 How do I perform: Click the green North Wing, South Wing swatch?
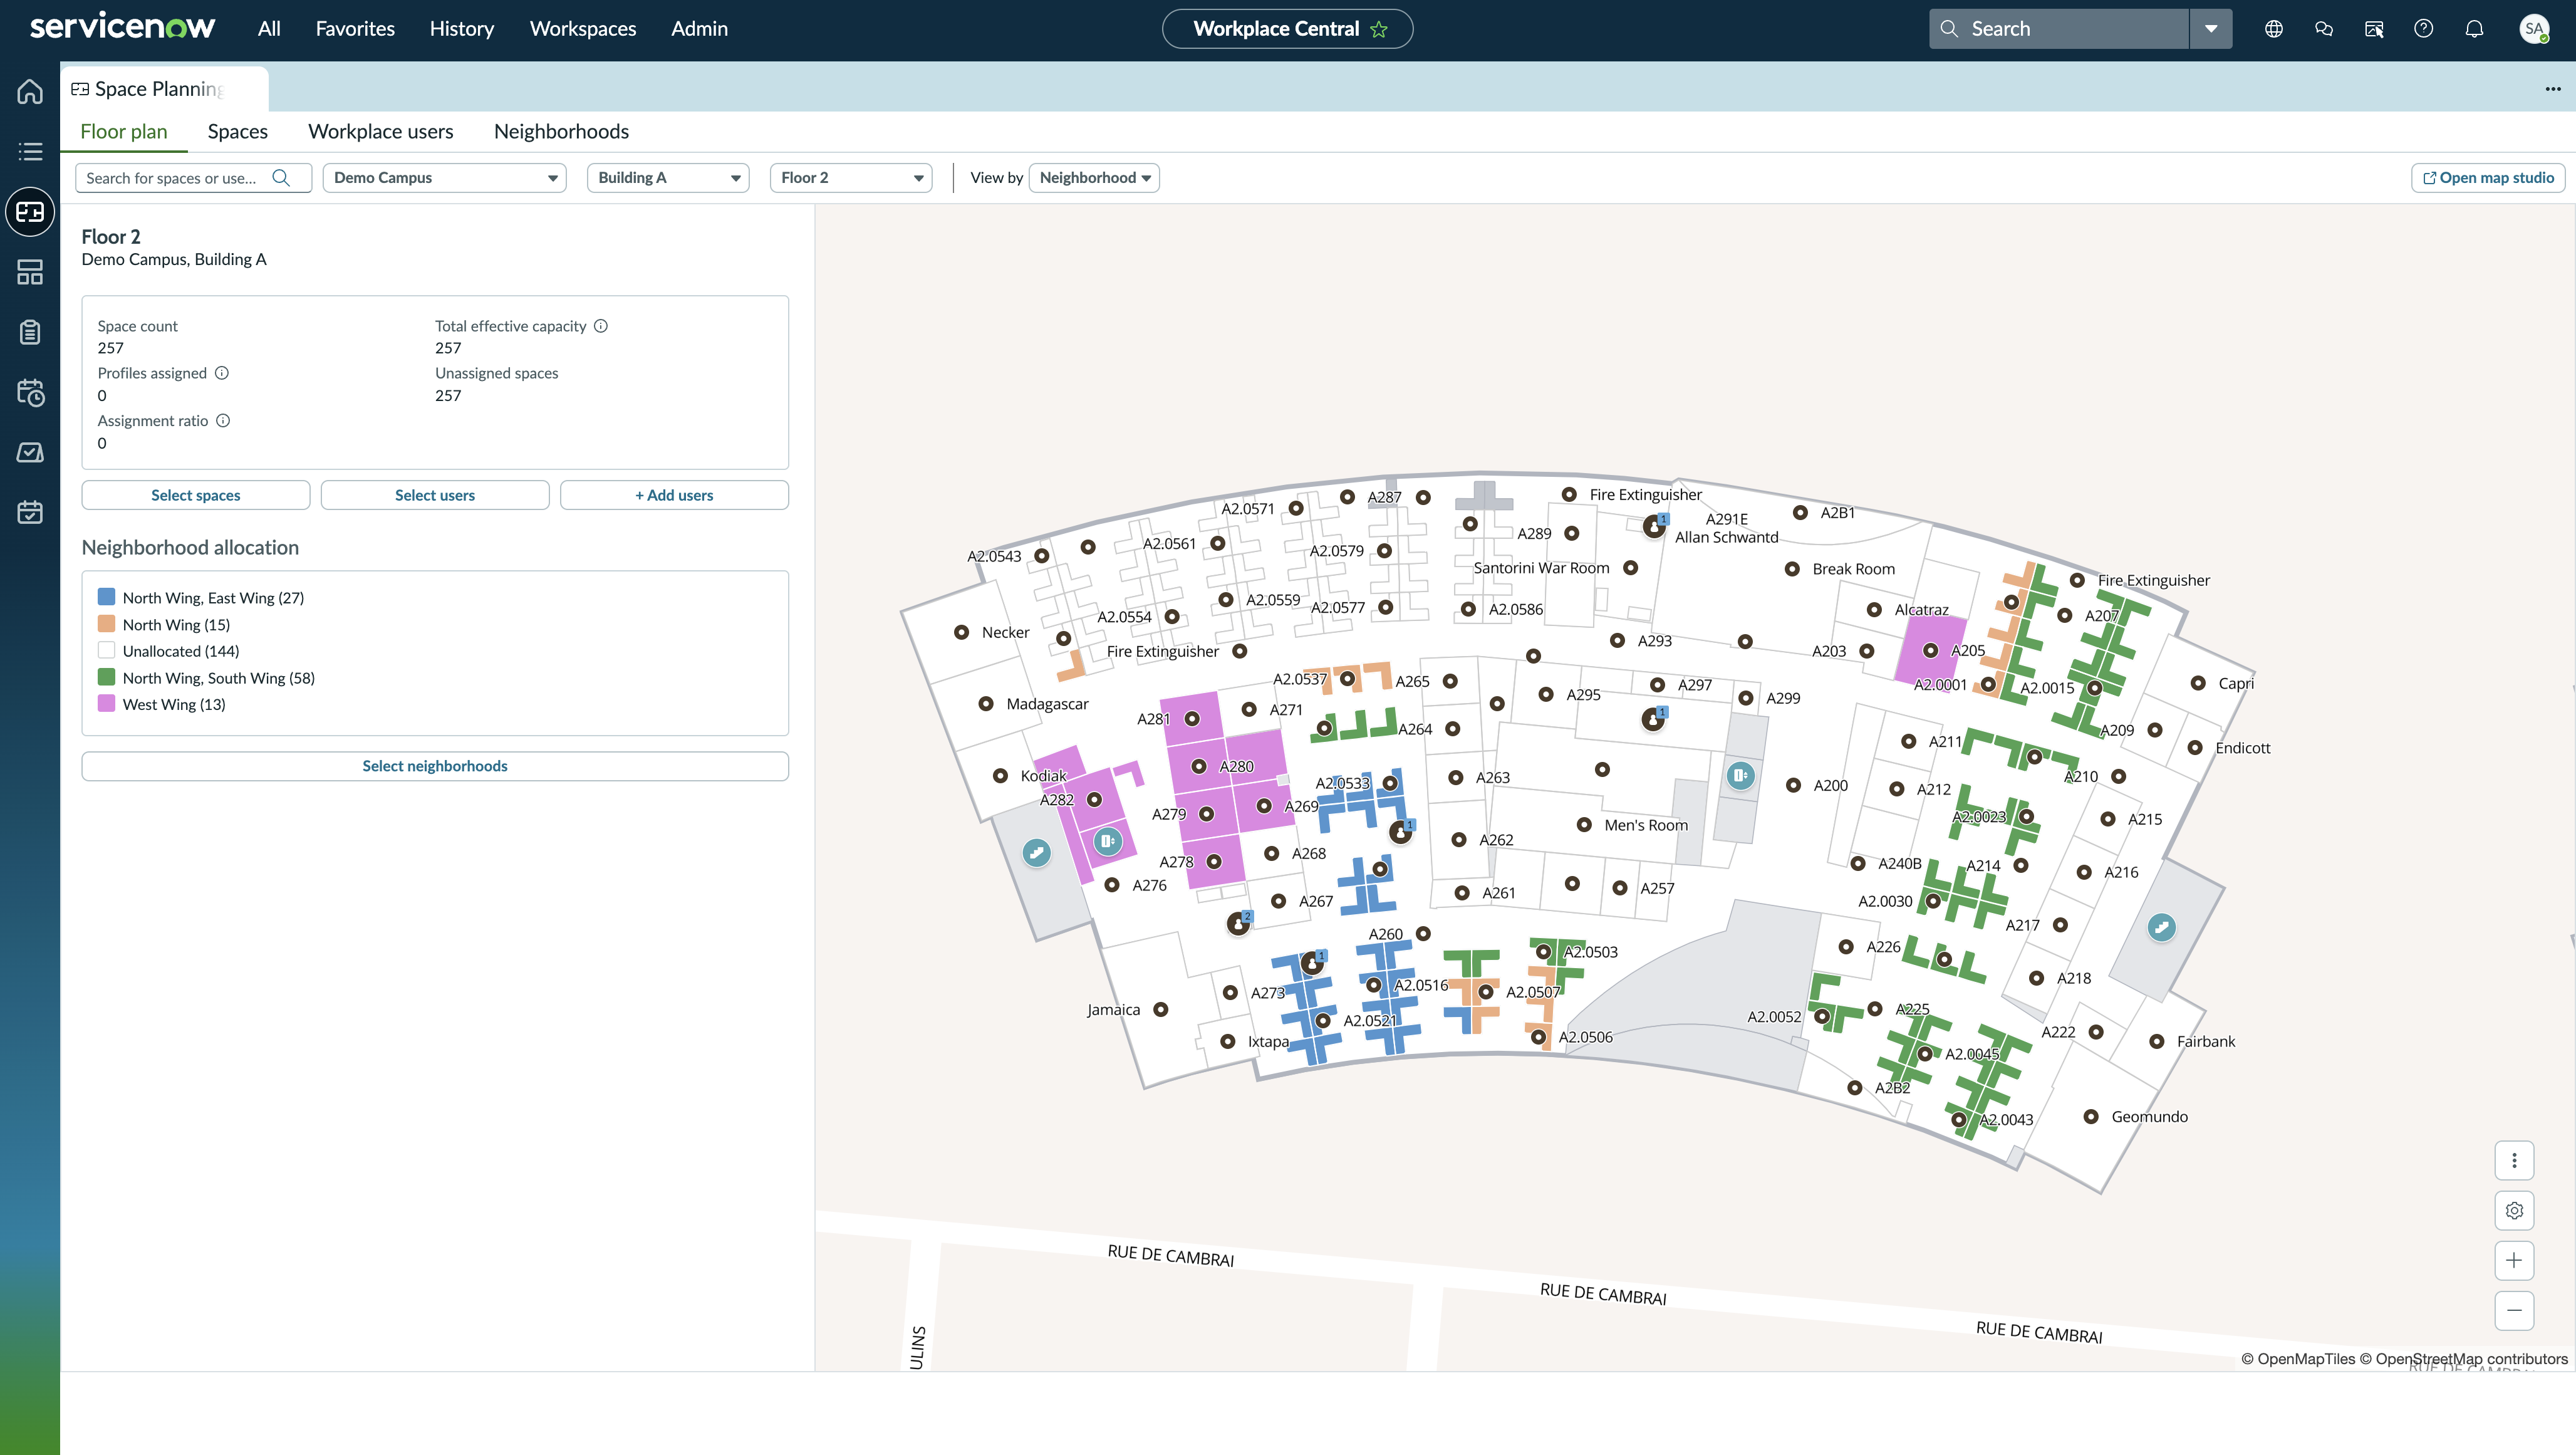coord(106,677)
